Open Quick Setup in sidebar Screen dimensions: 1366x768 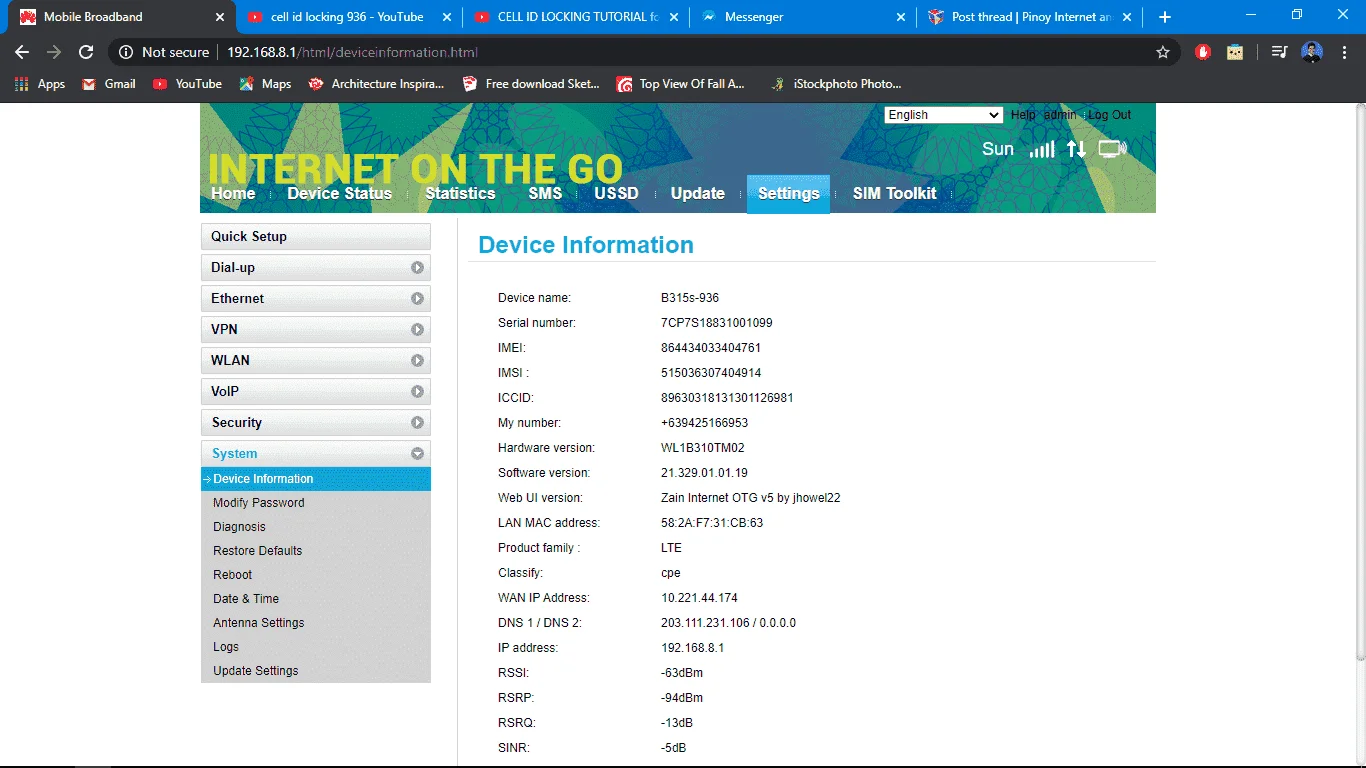(x=316, y=237)
